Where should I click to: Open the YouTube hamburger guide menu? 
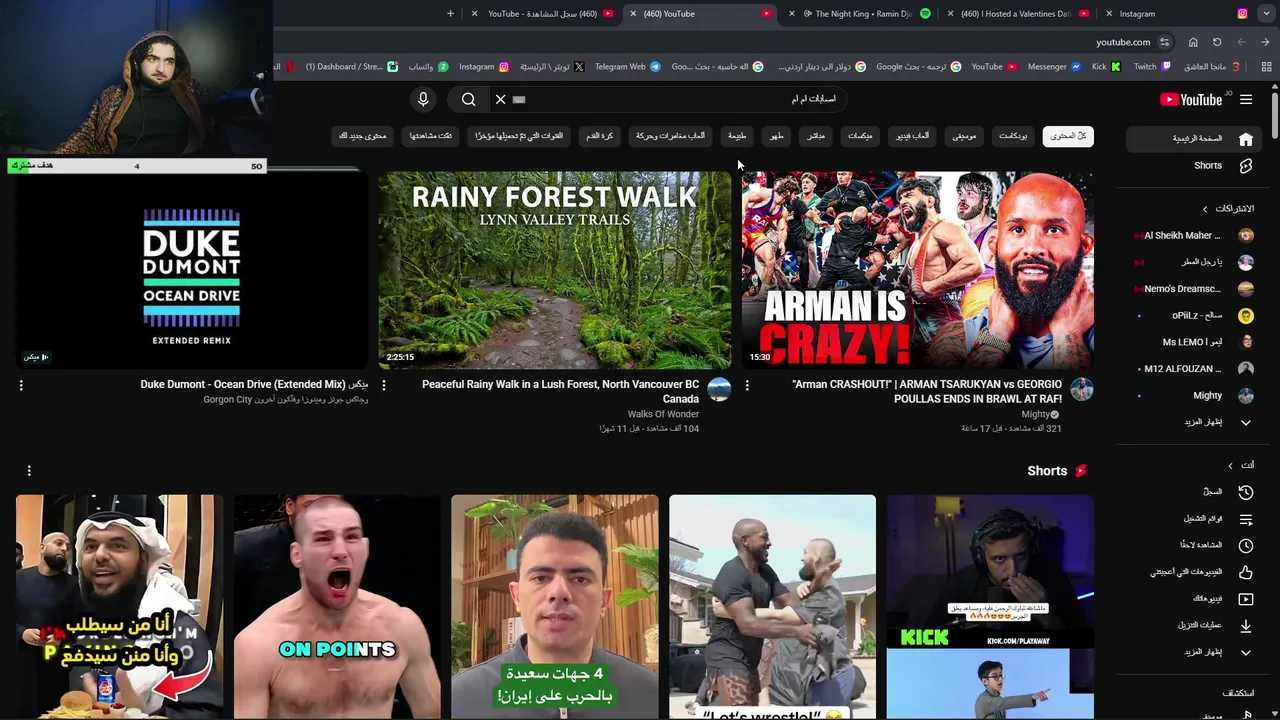[1246, 99]
